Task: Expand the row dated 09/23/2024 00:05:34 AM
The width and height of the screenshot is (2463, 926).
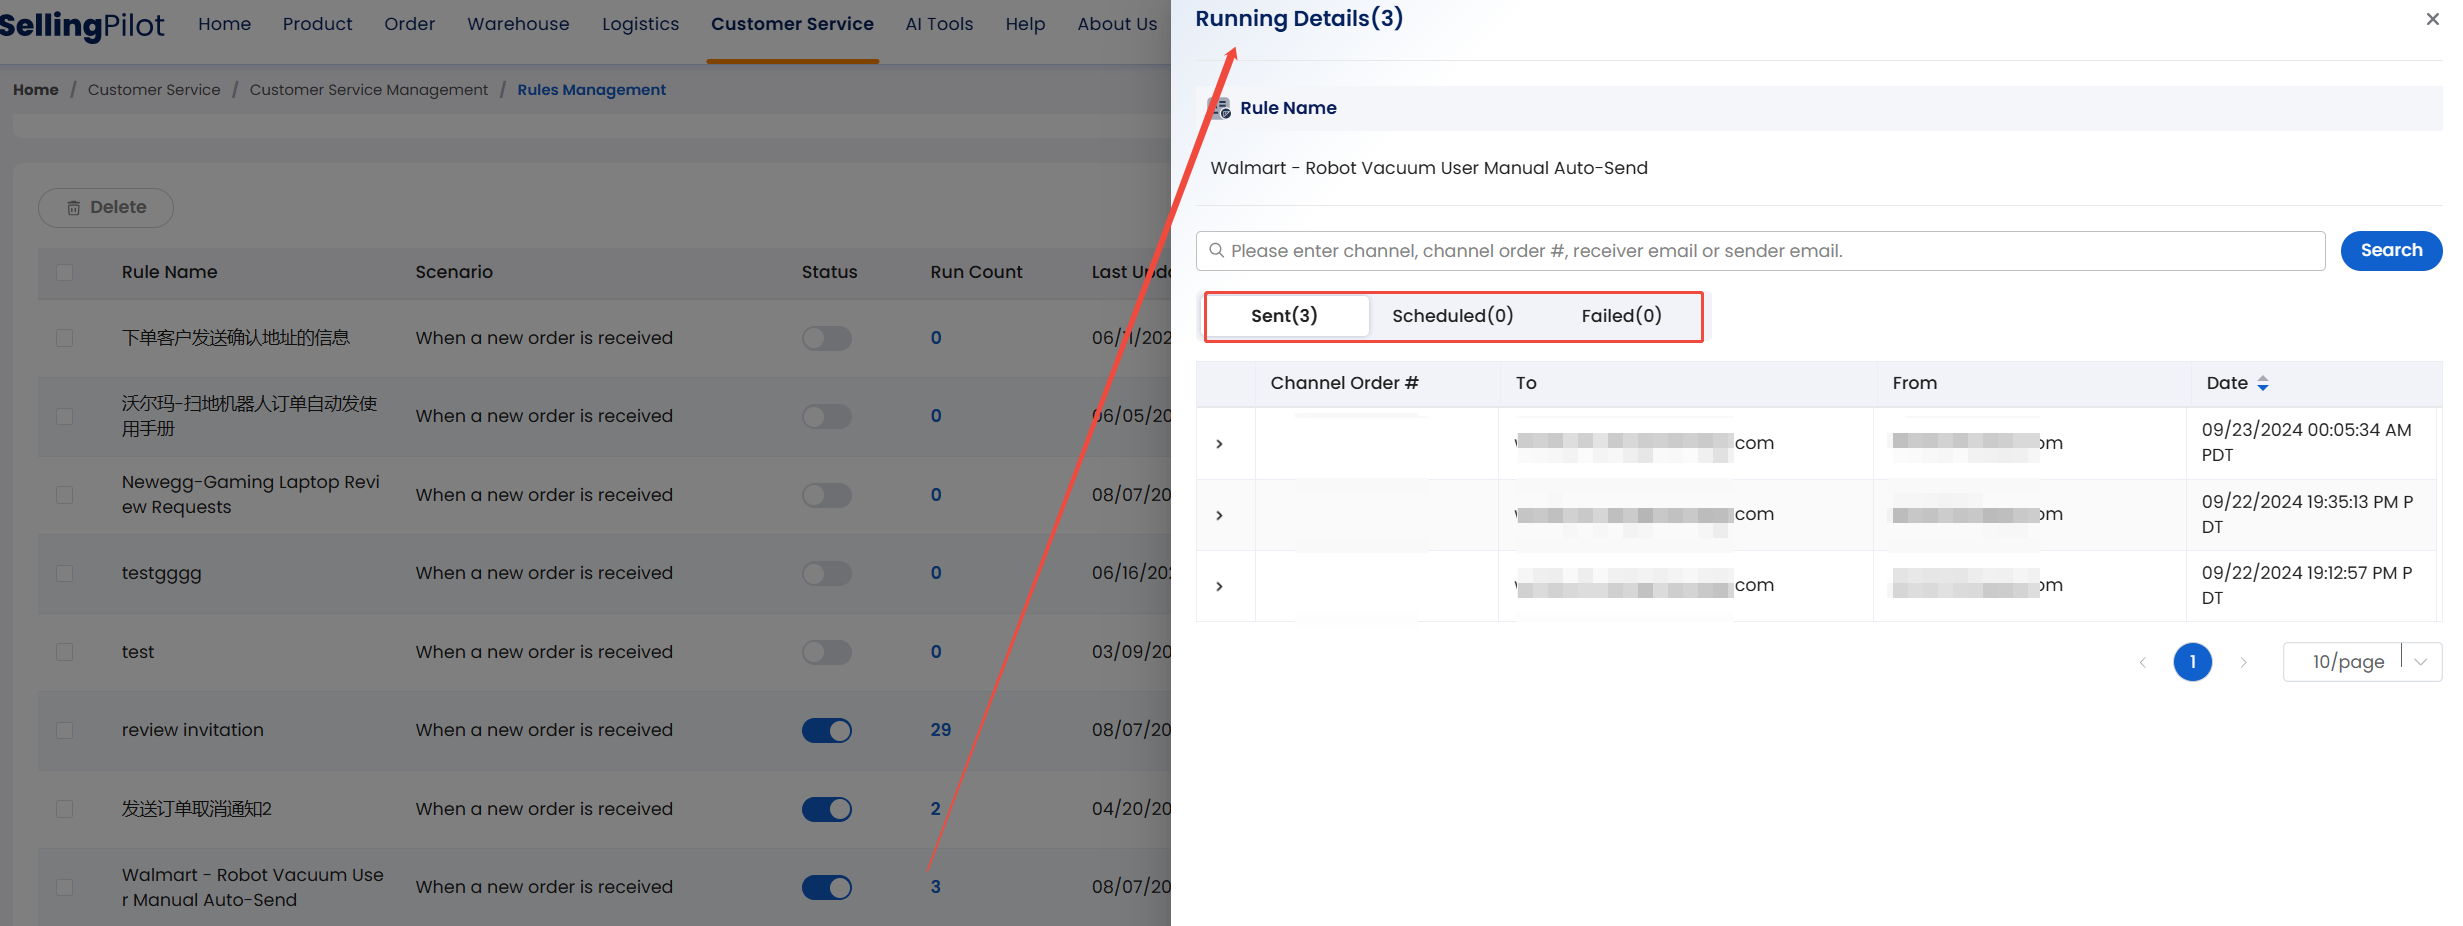Action: (x=1219, y=443)
